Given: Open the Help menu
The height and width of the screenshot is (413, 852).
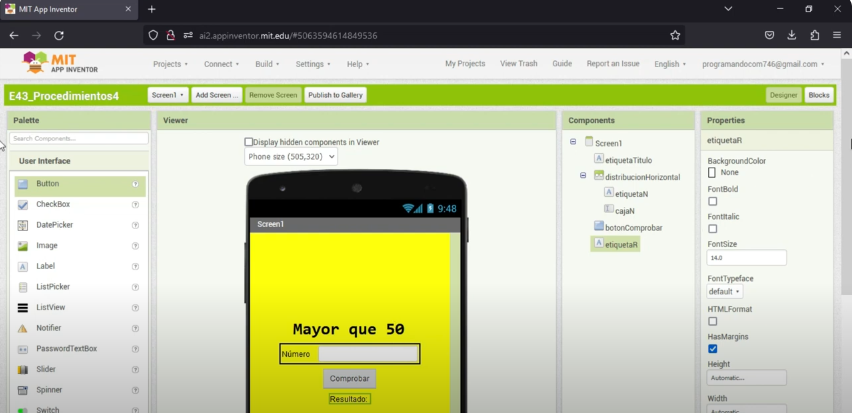Looking at the screenshot, I should [358, 64].
